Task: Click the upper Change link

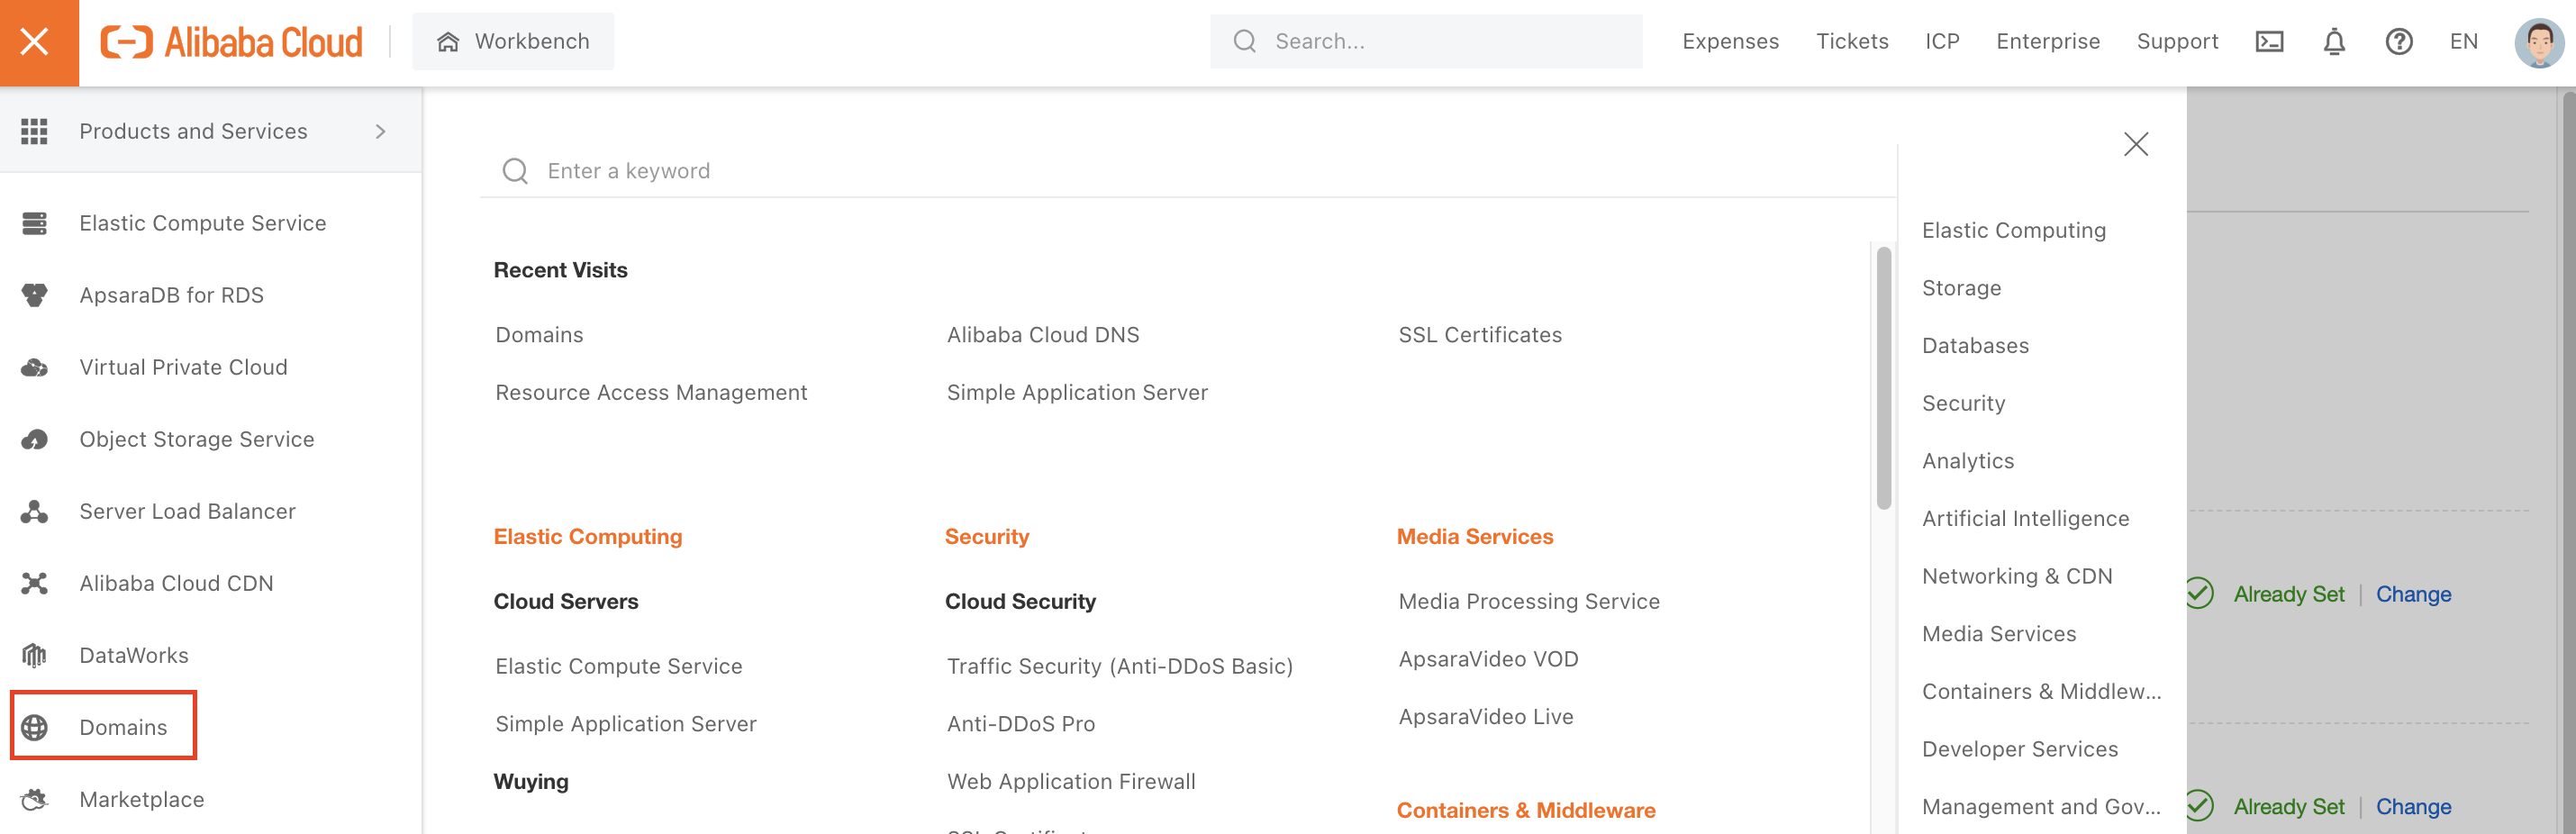Action: point(2413,595)
